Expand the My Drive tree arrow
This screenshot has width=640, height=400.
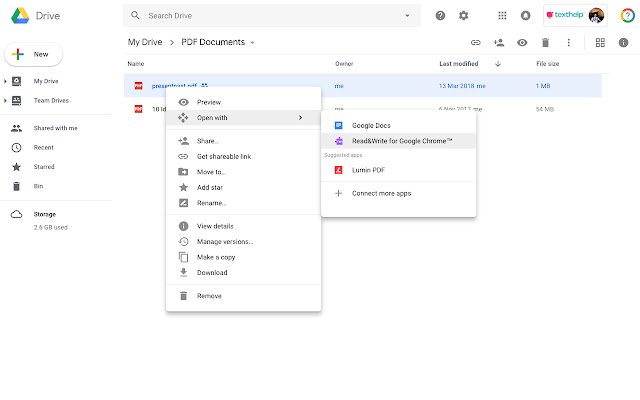(5, 81)
